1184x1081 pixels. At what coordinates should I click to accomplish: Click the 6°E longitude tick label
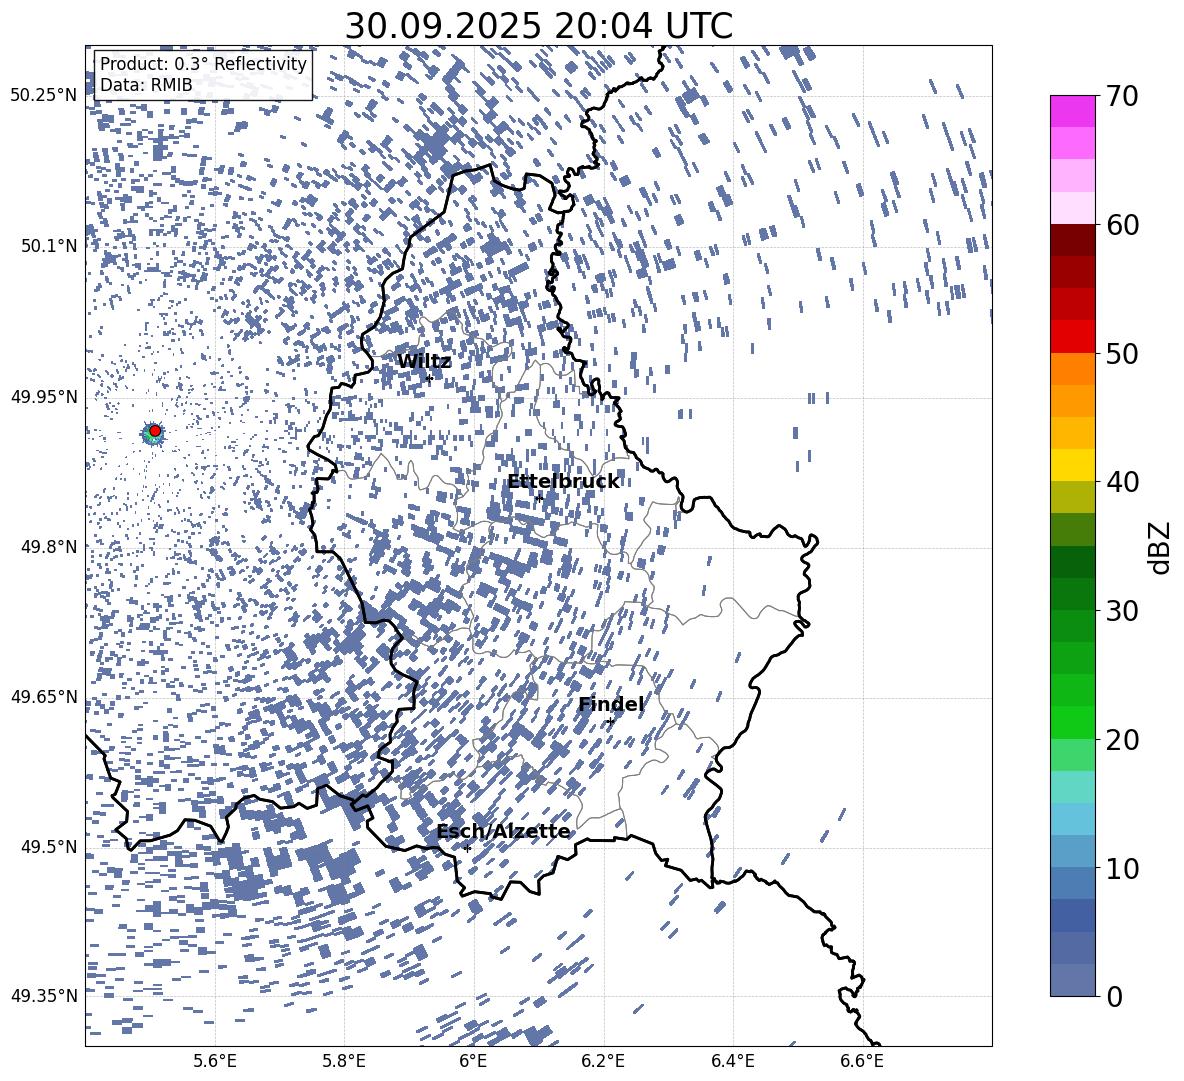pyautogui.click(x=473, y=1061)
